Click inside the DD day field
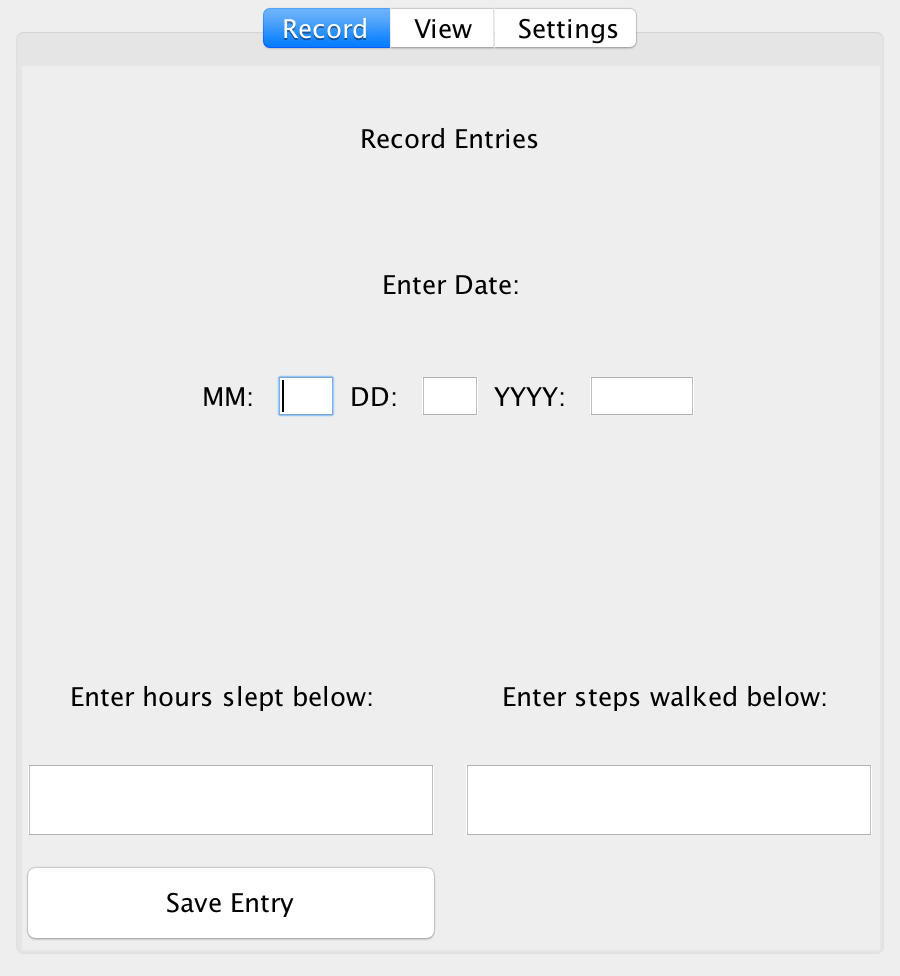900x976 pixels. tap(450, 396)
